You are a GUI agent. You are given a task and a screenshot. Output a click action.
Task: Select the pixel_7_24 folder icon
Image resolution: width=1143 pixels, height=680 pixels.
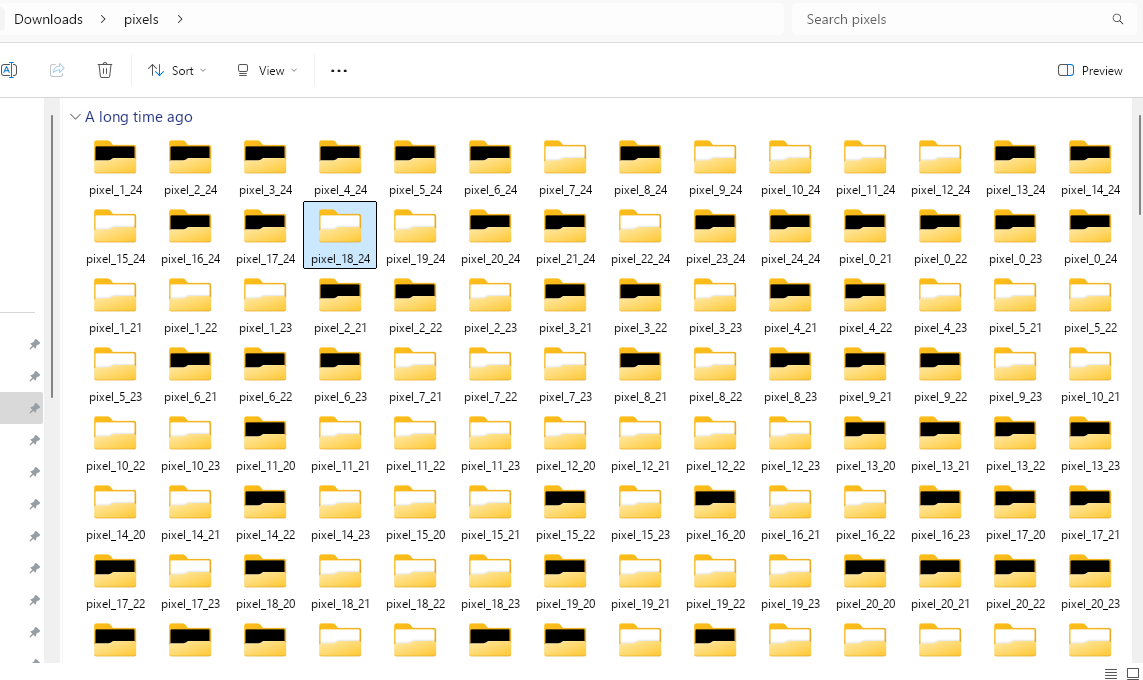565,157
